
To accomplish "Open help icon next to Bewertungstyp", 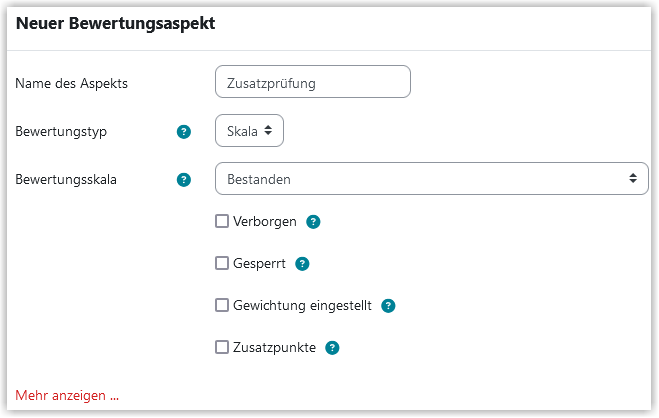I will click(x=184, y=131).
